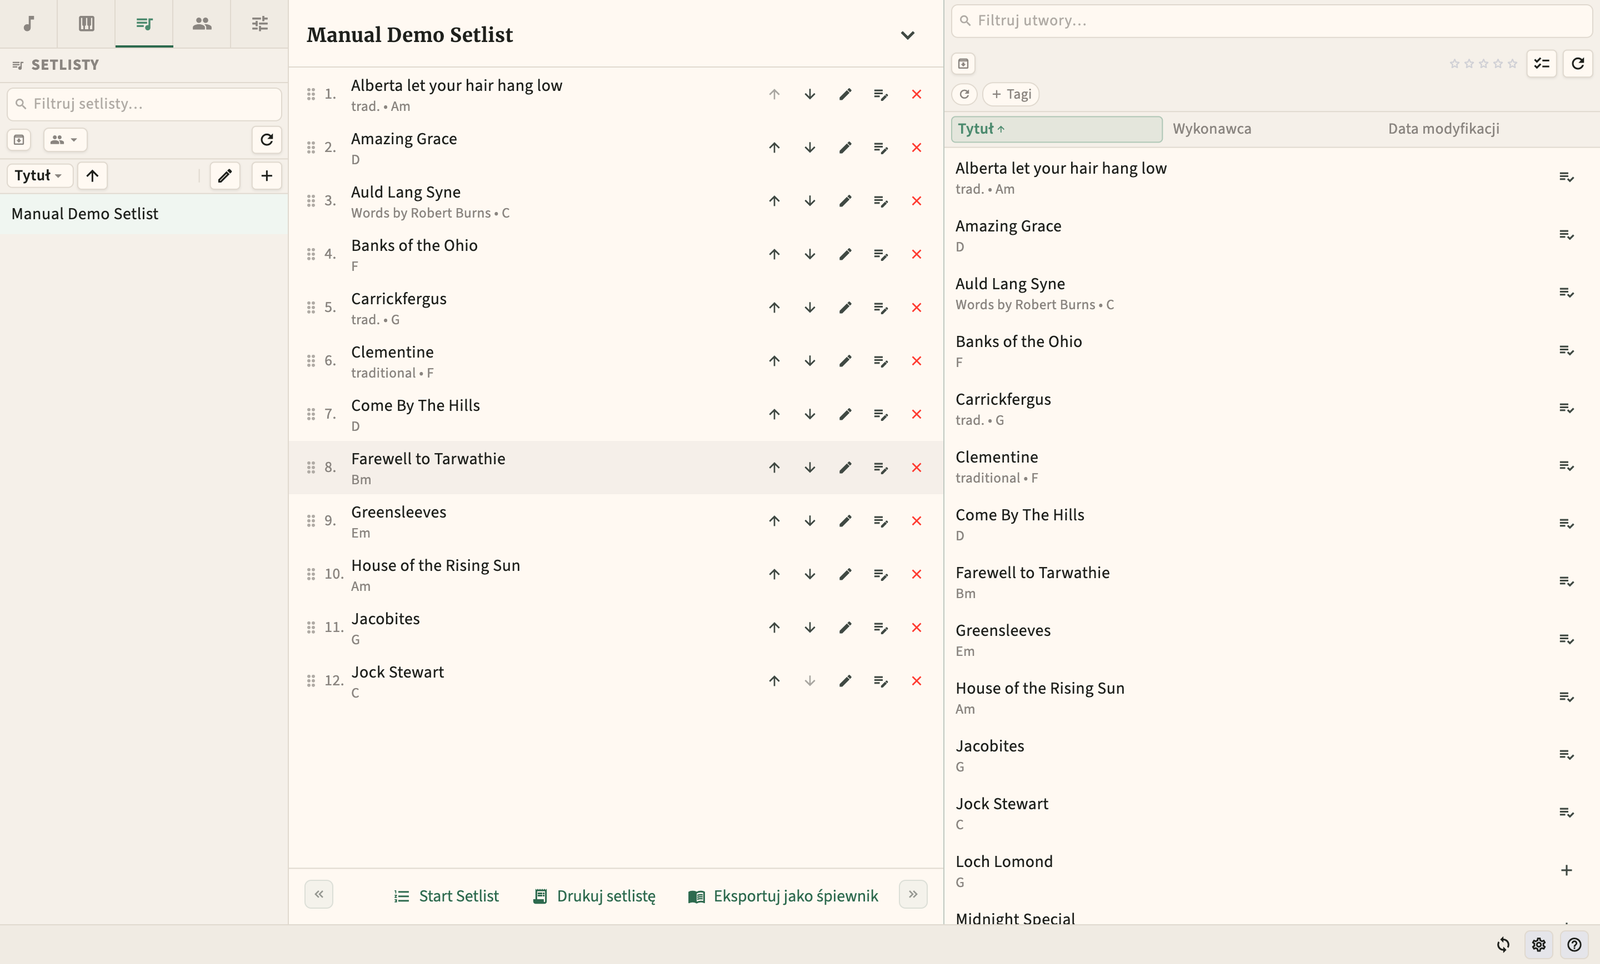Sort songs by Wykonawca column

pos(1212,129)
